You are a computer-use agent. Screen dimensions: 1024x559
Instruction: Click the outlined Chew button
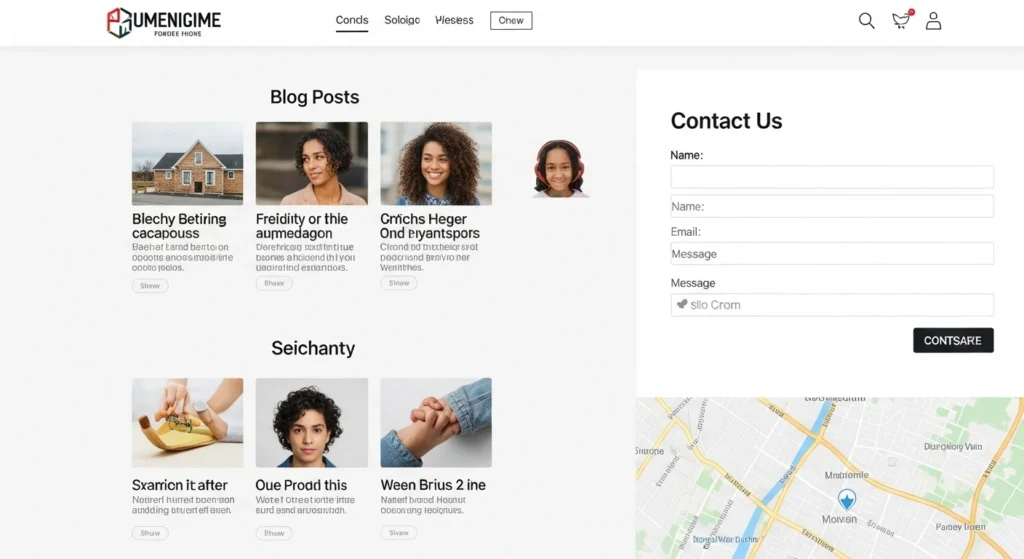pos(511,20)
